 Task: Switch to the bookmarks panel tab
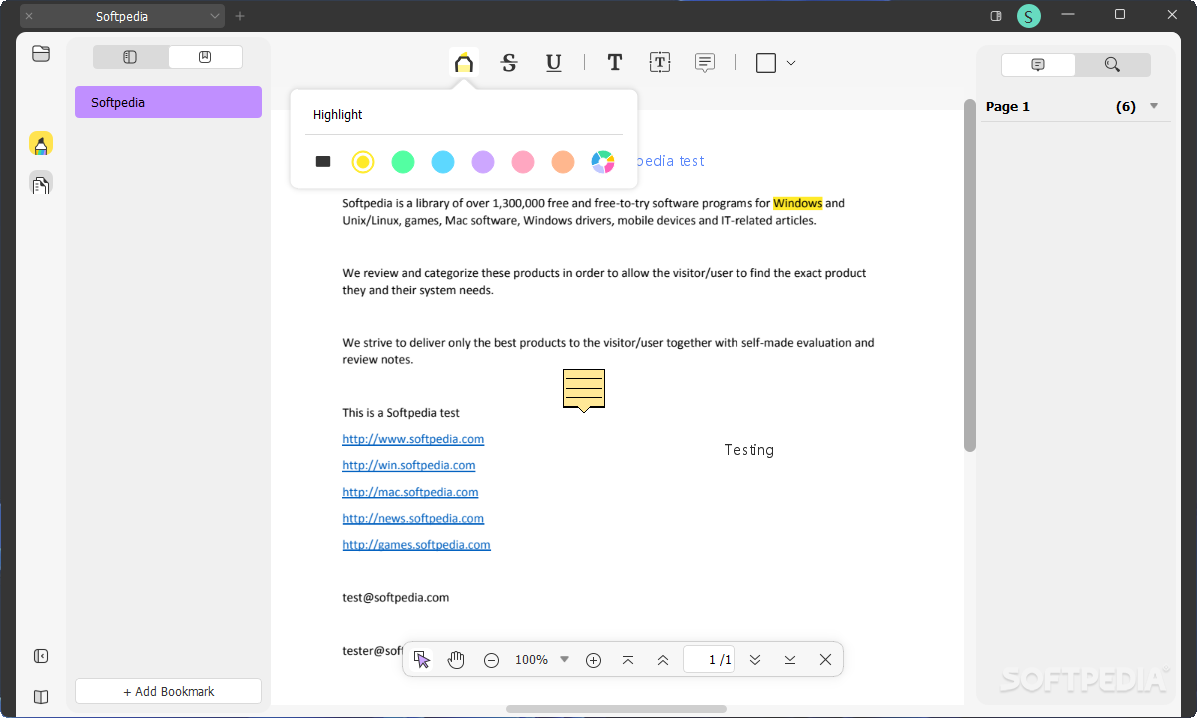pos(205,57)
